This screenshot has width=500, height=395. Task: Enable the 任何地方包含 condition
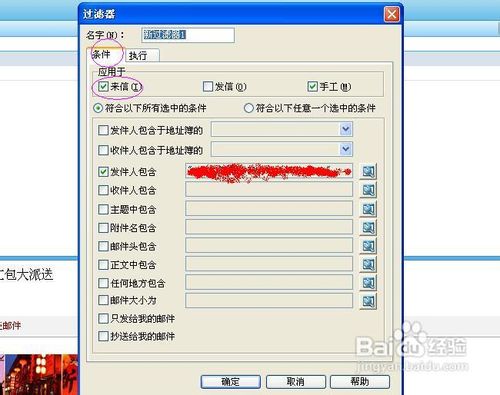[x=103, y=283]
